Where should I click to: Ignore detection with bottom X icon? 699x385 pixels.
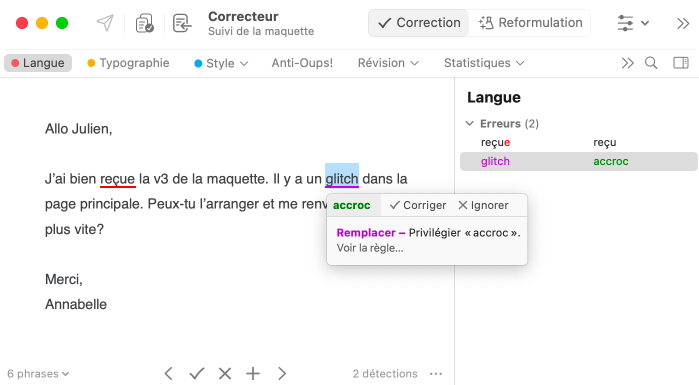pyautogui.click(x=225, y=373)
